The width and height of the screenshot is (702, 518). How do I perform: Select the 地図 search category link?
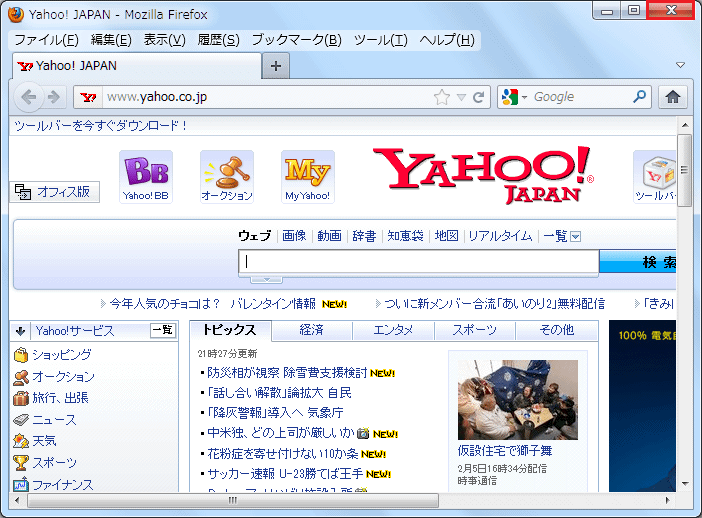tap(446, 235)
